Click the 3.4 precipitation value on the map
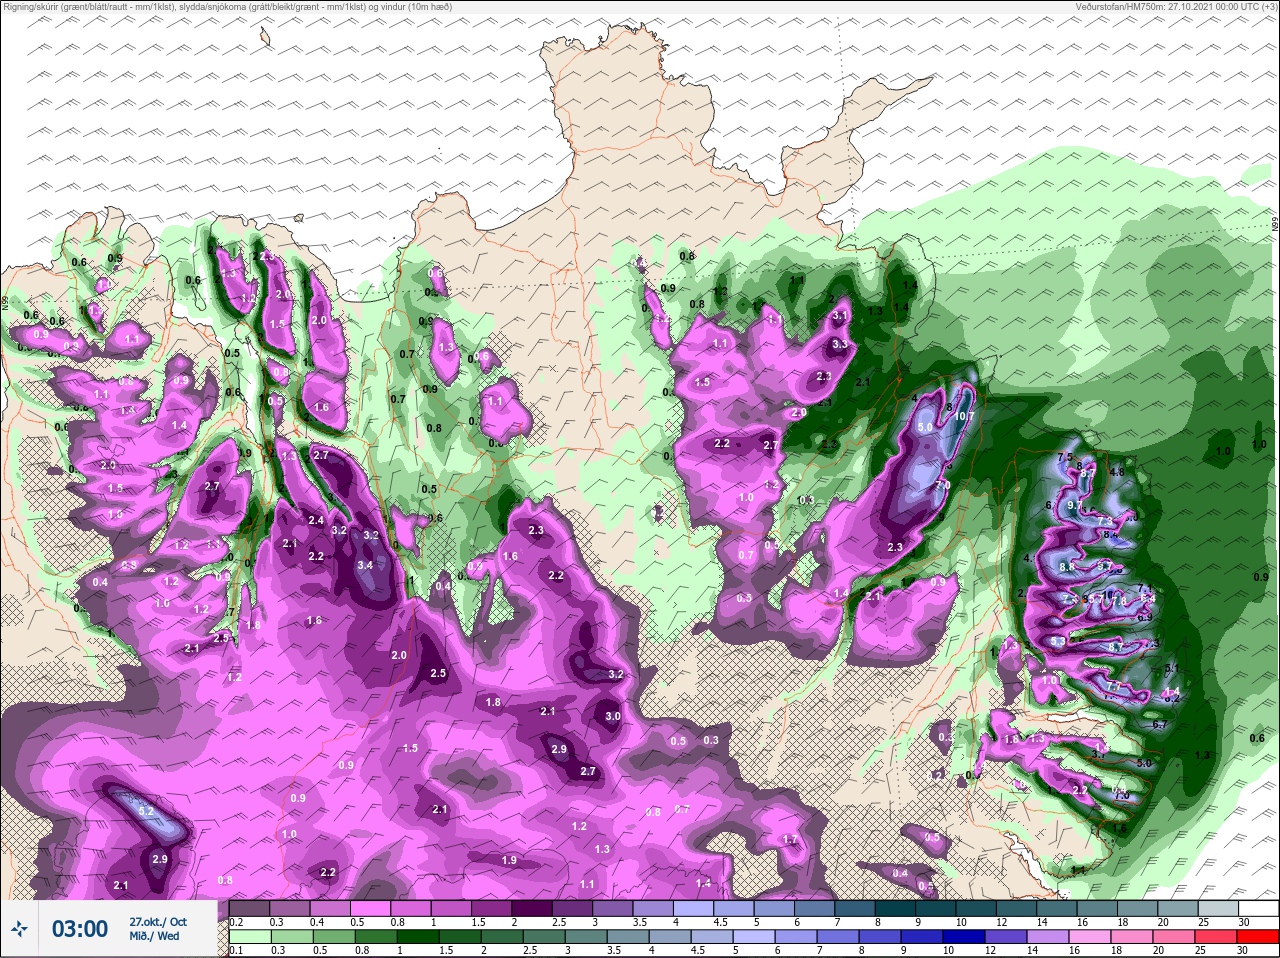The width and height of the screenshot is (1280, 958). pos(365,565)
